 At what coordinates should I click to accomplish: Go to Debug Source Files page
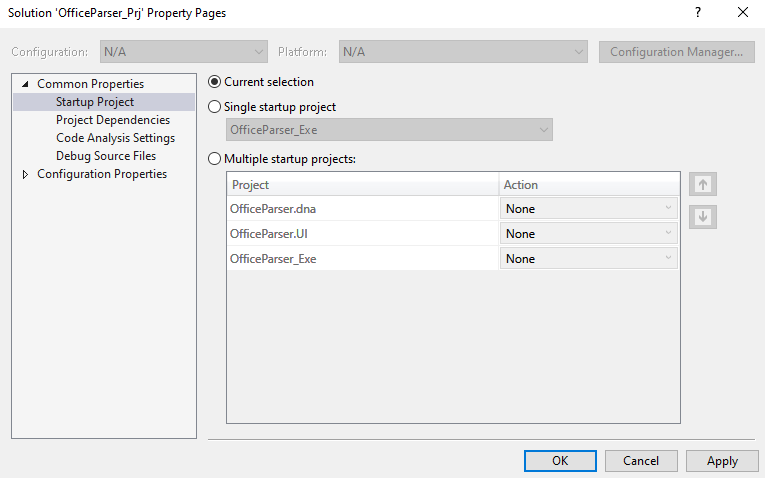(x=106, y=156)
